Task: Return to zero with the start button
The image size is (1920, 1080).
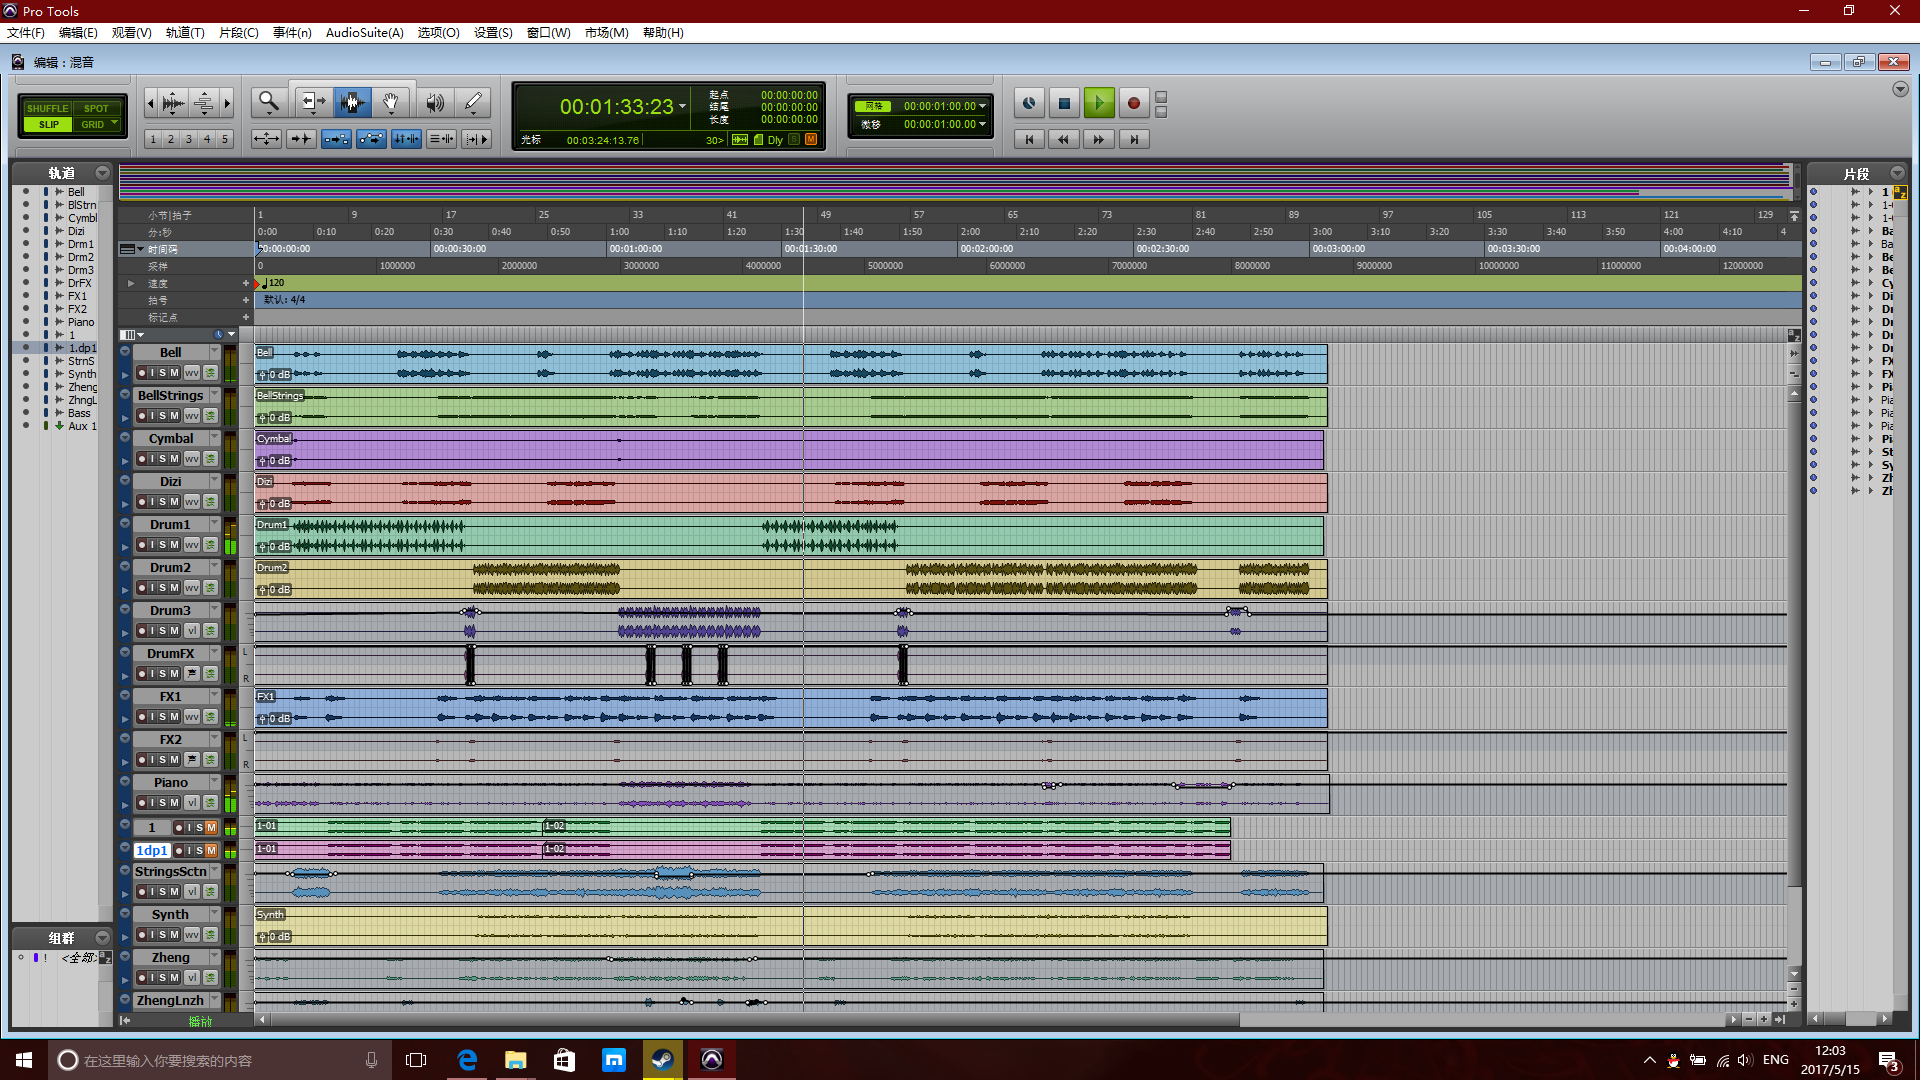Action: [1029, 139]
